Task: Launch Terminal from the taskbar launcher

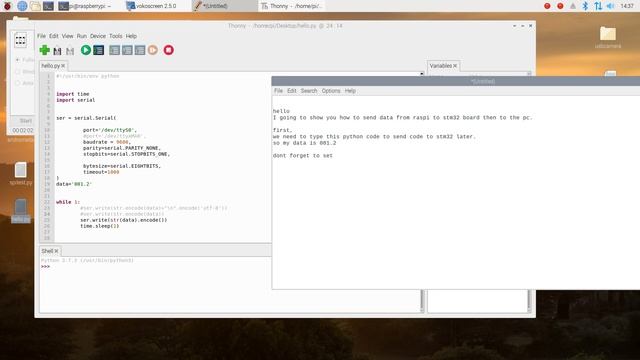Action: (x=48, y=6)
